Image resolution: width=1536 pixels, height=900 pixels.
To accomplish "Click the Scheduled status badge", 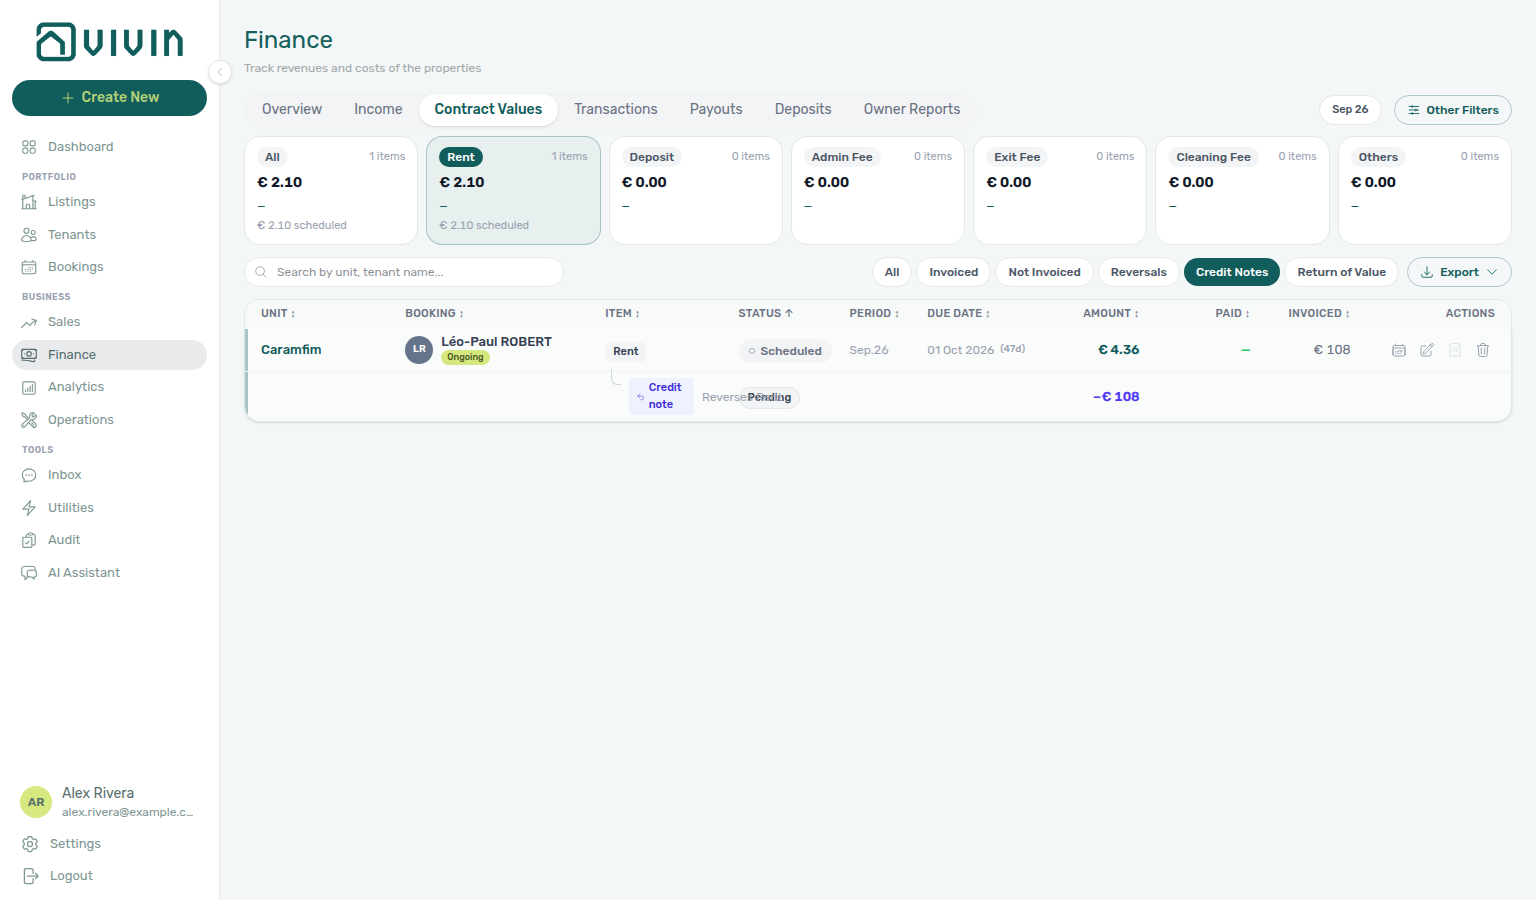I will point(785,351).
